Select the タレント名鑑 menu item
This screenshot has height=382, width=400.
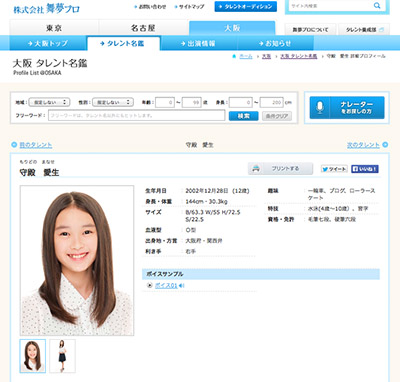(x=123, y=43)
